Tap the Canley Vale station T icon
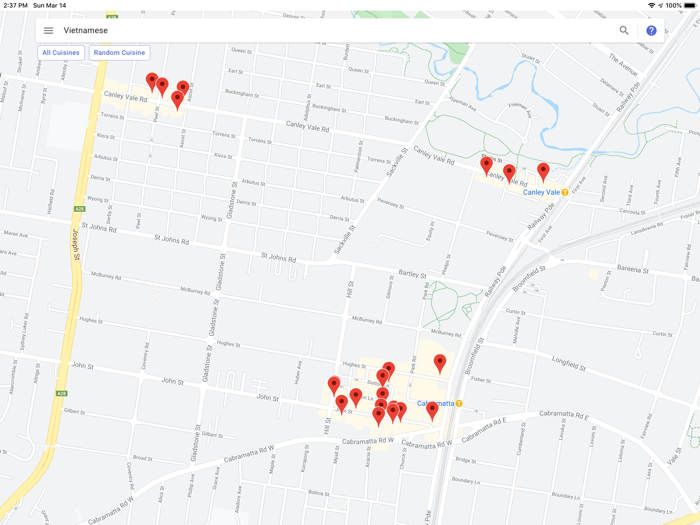 pyautogui.click(x=565, y=192)
